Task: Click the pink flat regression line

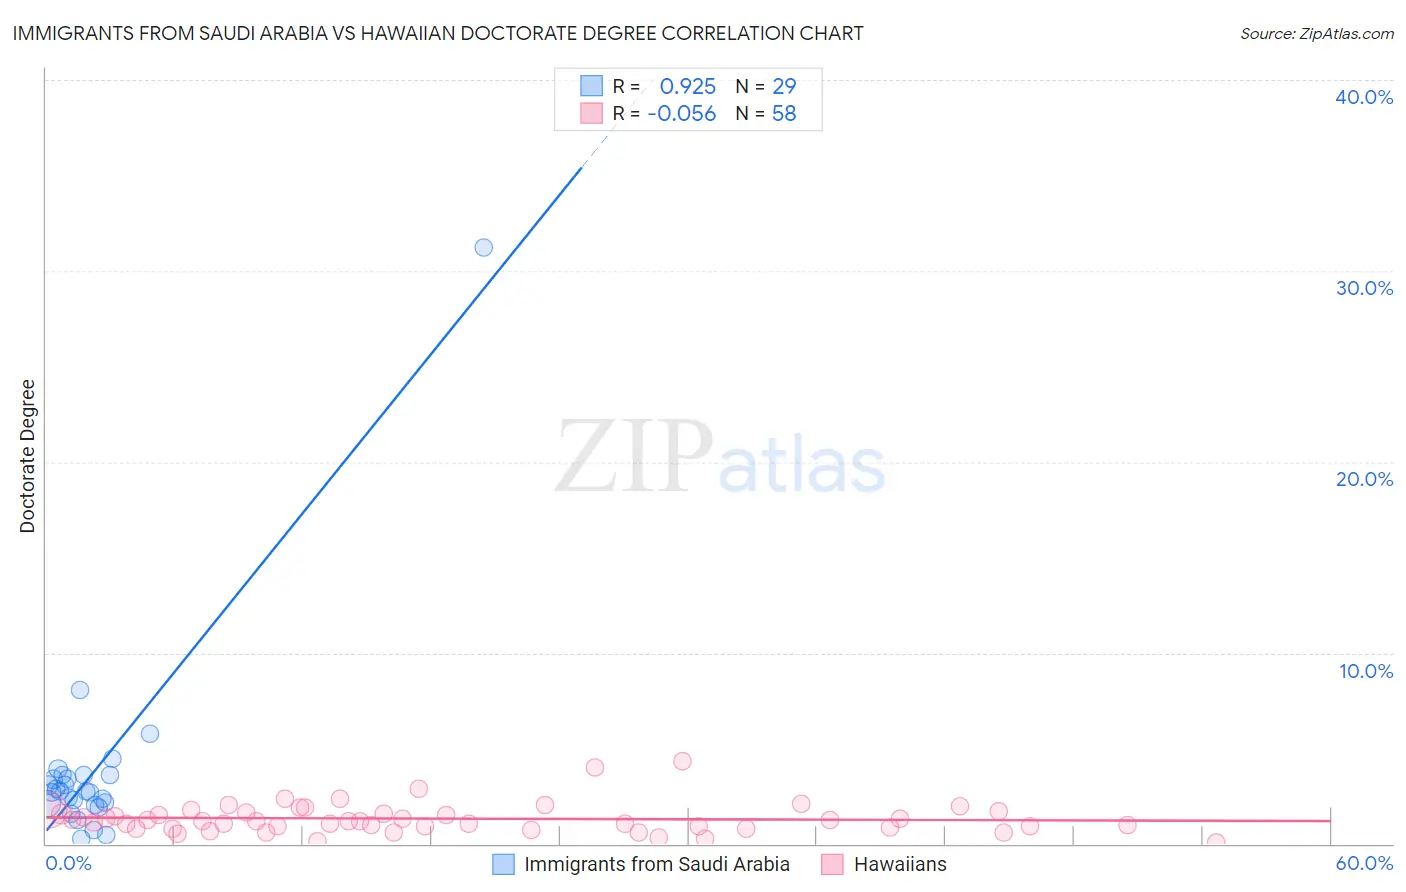Action: (x=688, y=818)
